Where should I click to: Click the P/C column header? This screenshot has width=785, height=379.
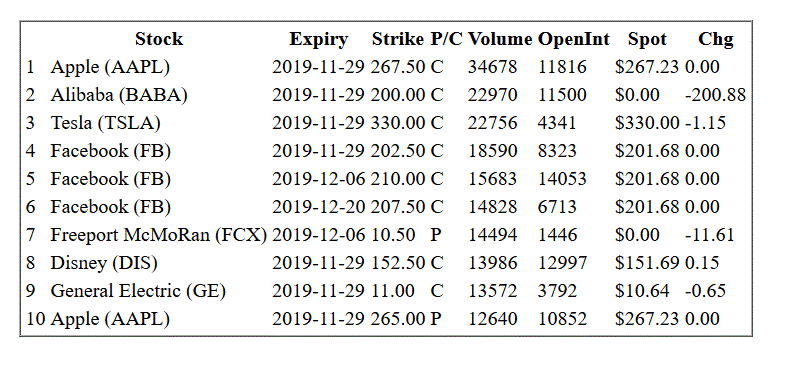[447, 39]
